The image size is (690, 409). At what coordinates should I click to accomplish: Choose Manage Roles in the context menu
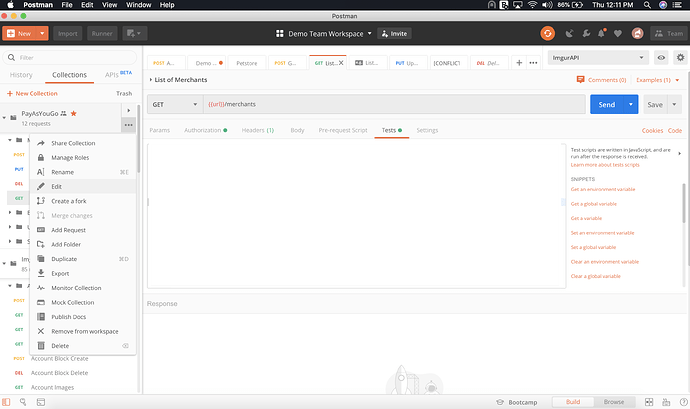point(83,158)
